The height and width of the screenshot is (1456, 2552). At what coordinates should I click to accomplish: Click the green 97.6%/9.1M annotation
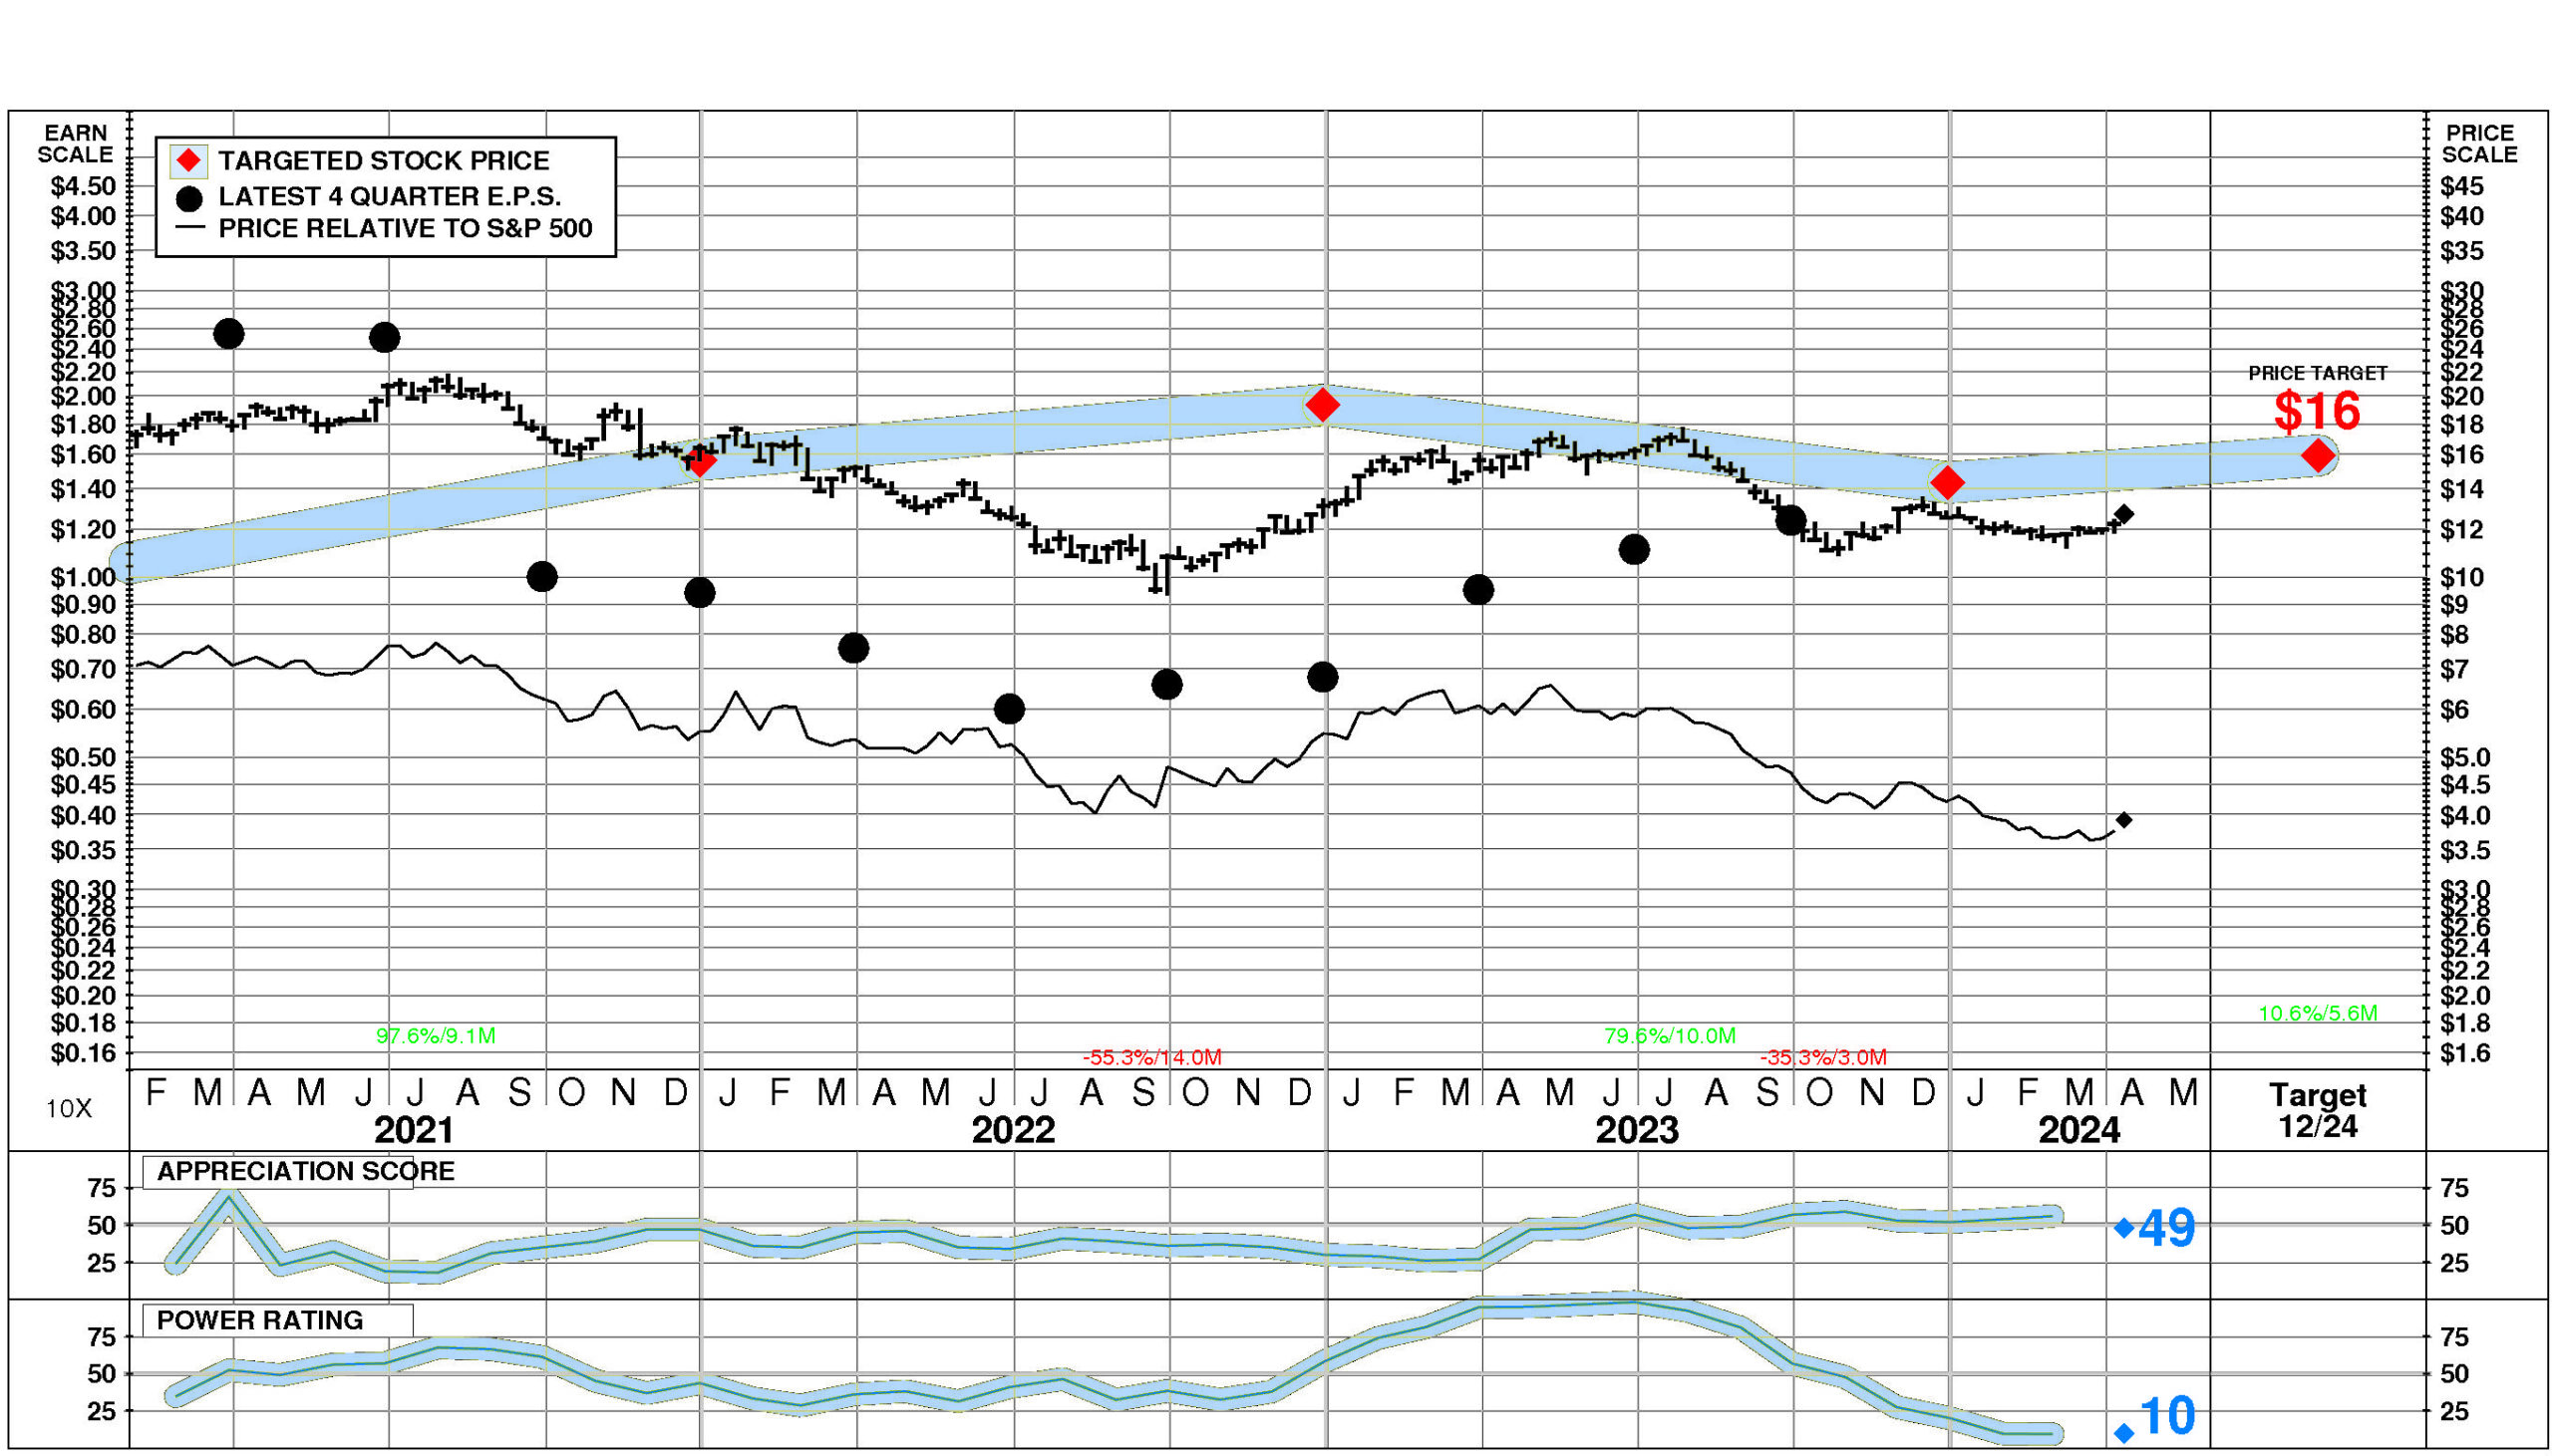click(435, 1036)
